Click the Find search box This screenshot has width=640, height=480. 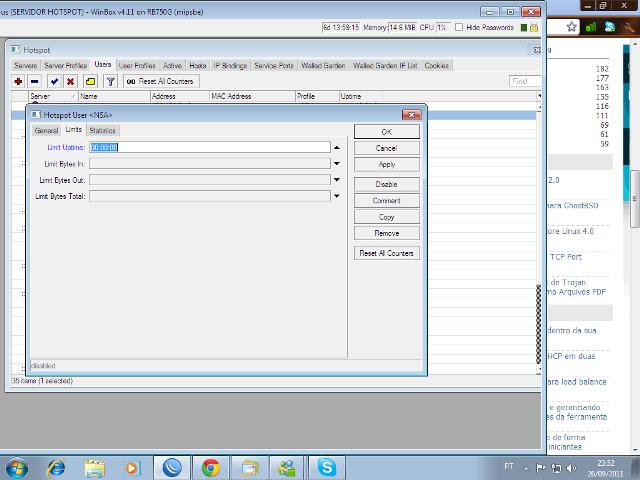click(x=525, y=81)
